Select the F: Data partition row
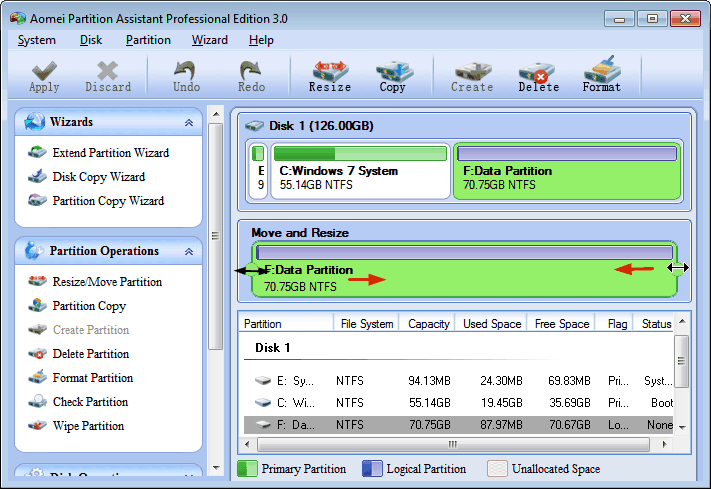The height and width of the screenshot is (489, 711). pyautogui.click(x=458, y=425)
